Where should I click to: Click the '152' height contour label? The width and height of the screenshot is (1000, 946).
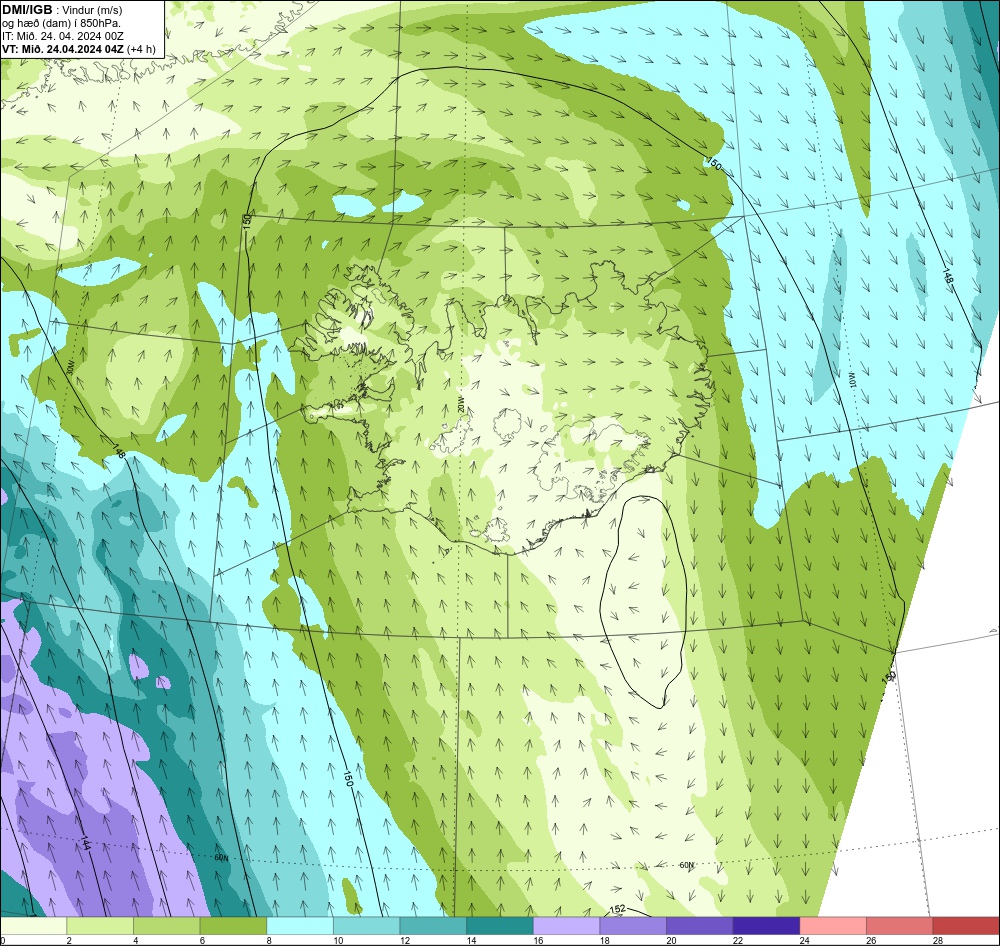coord(617,910)
